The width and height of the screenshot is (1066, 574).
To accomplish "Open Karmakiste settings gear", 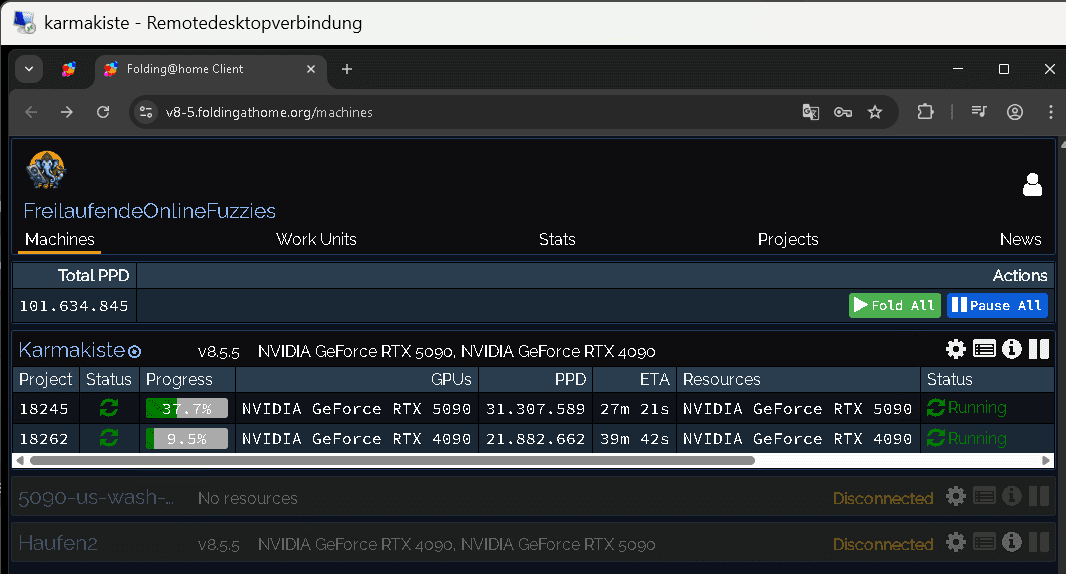I will pyautogui.click(x=956, y=349).
